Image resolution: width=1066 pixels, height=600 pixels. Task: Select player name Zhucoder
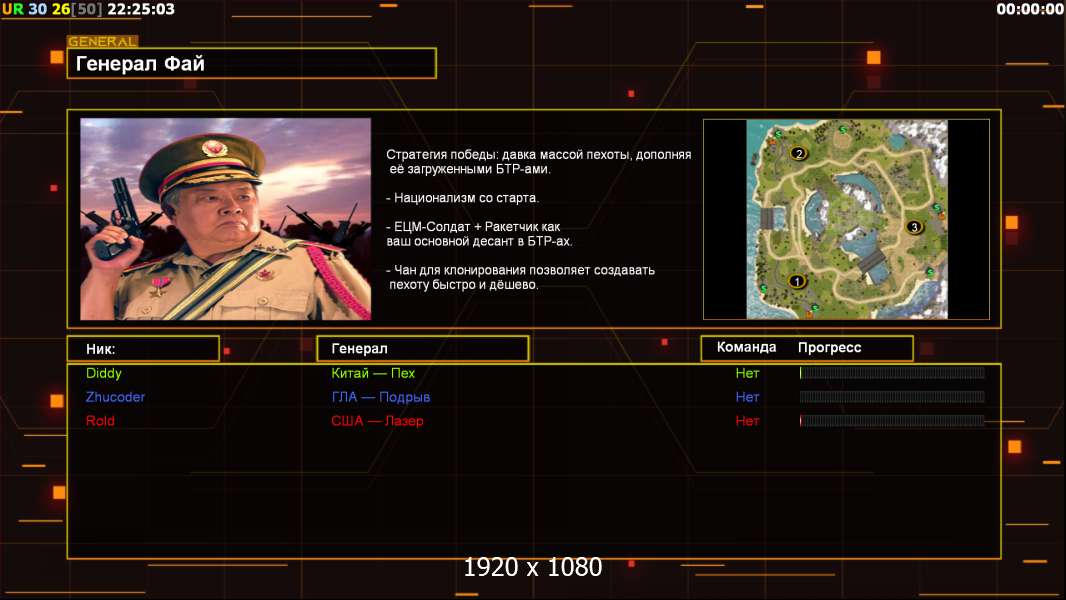116,397
